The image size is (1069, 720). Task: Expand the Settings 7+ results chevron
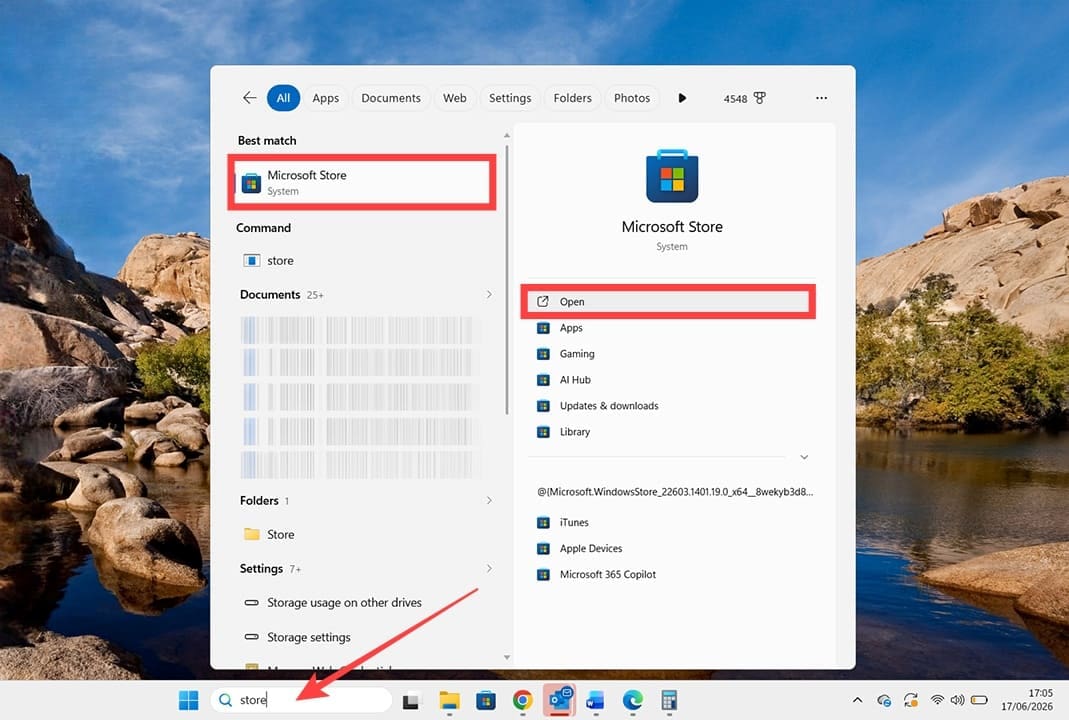489,569
